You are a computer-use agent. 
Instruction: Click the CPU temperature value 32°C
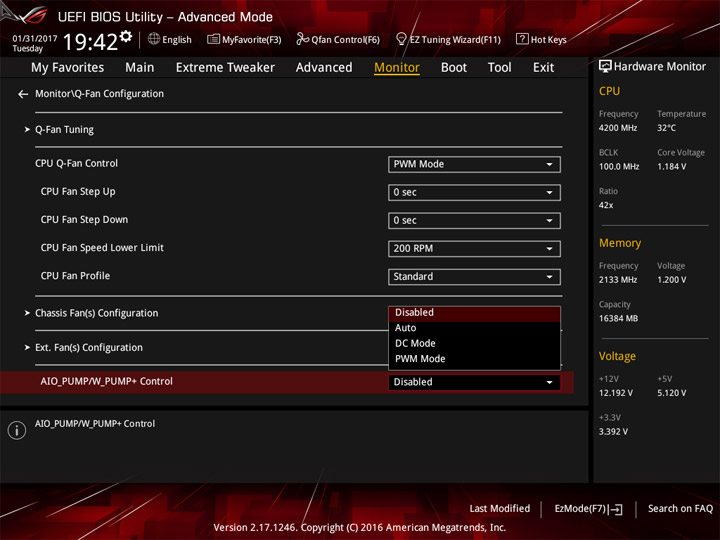point(666,128)
